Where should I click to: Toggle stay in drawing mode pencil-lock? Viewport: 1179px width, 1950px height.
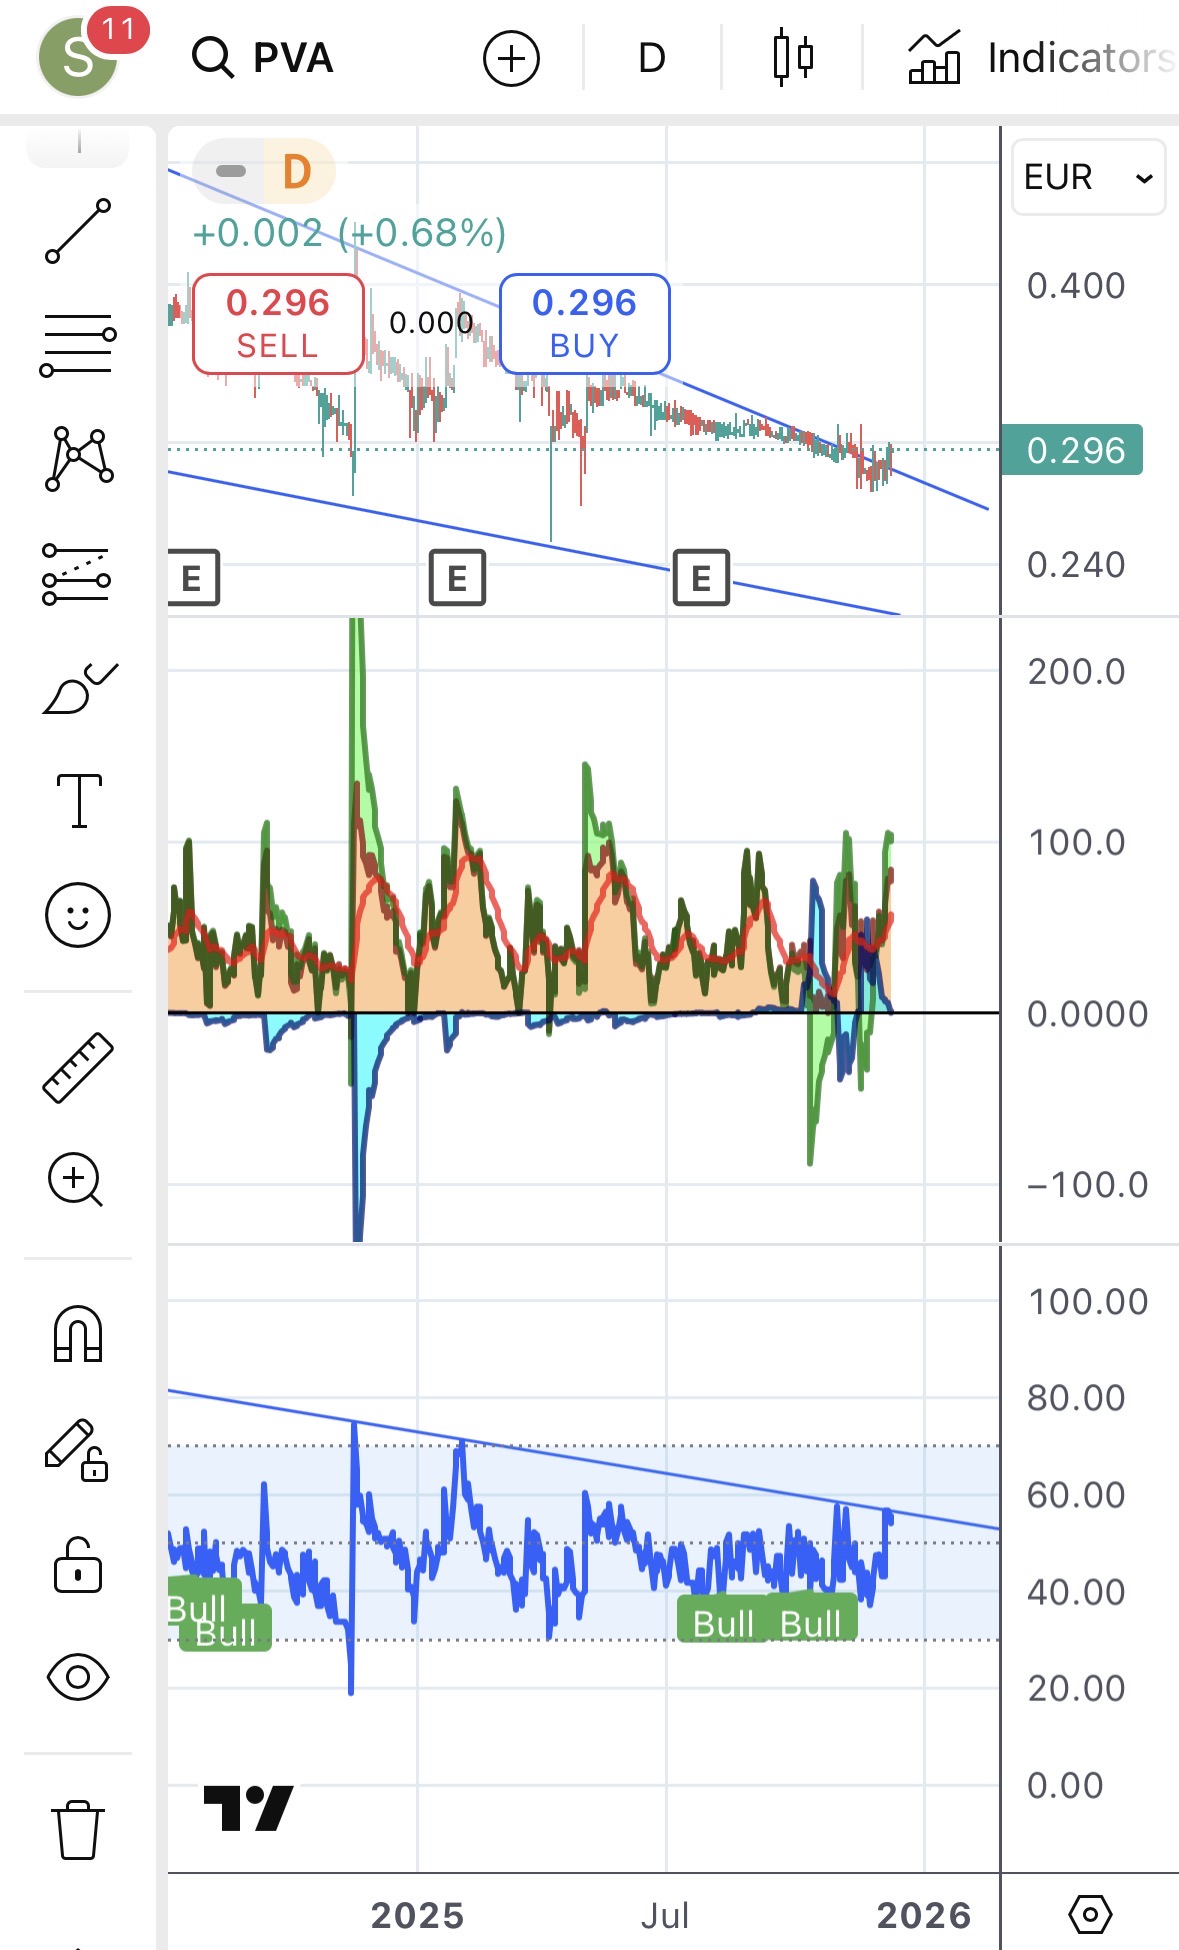pos(78,1449)
